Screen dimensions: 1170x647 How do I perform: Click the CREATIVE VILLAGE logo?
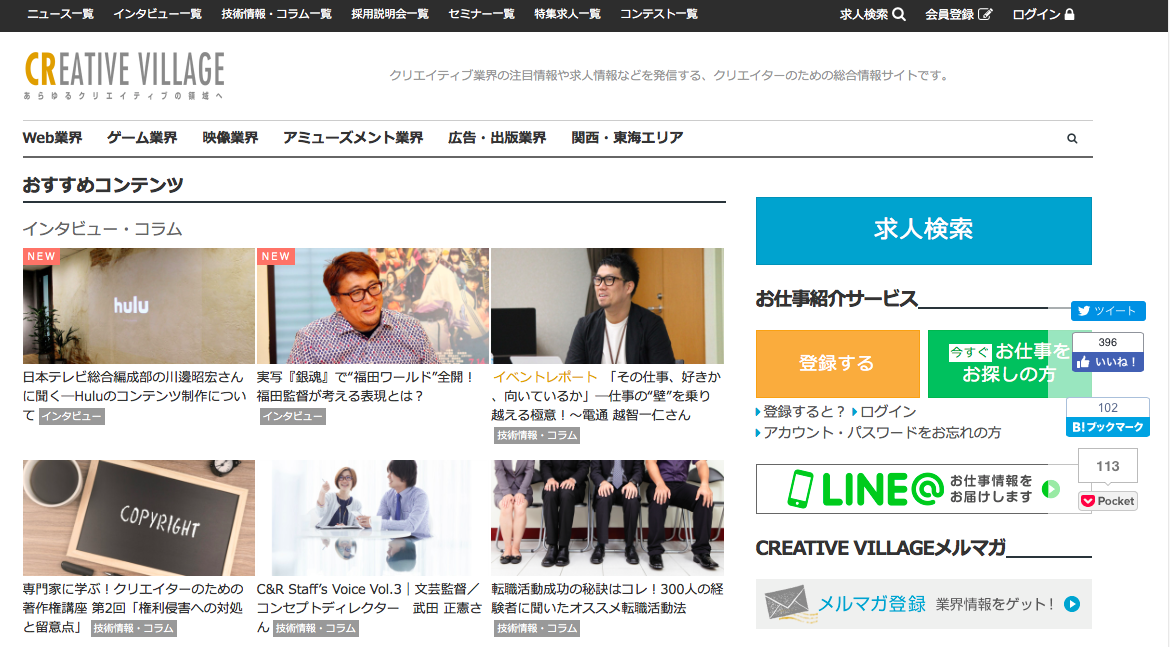point(124,74)
